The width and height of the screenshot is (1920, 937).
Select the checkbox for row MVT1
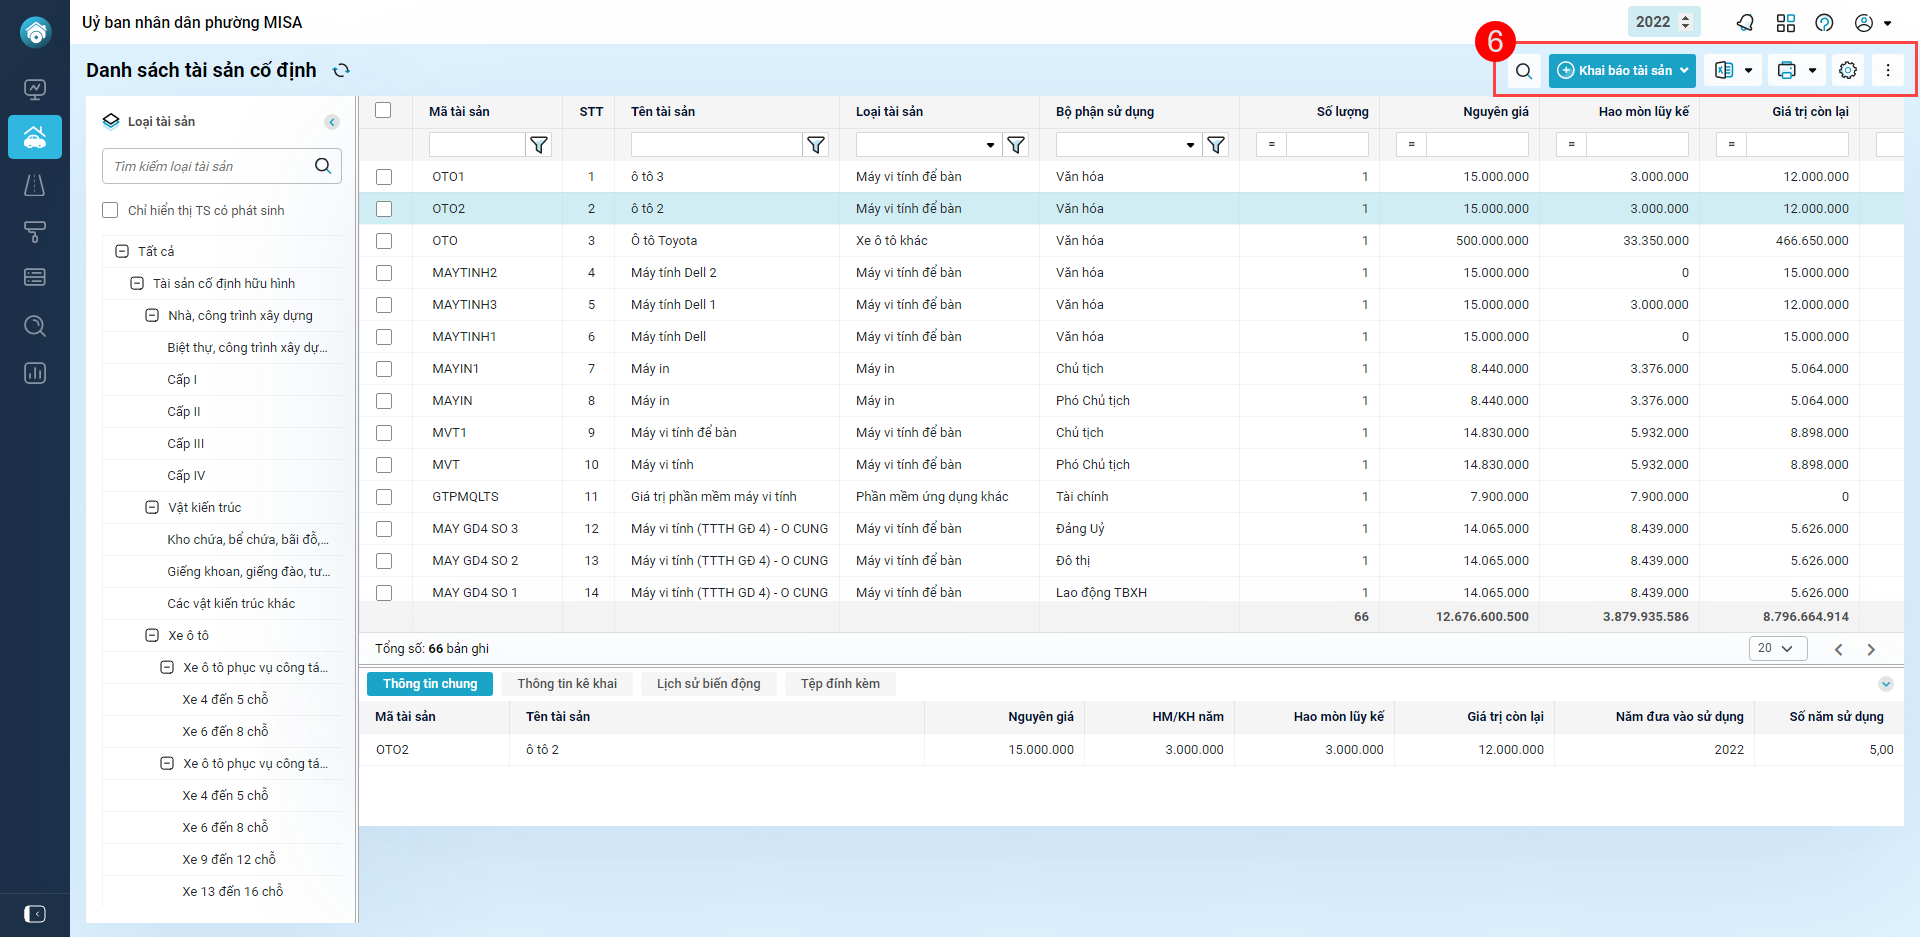tap(384, 433)
